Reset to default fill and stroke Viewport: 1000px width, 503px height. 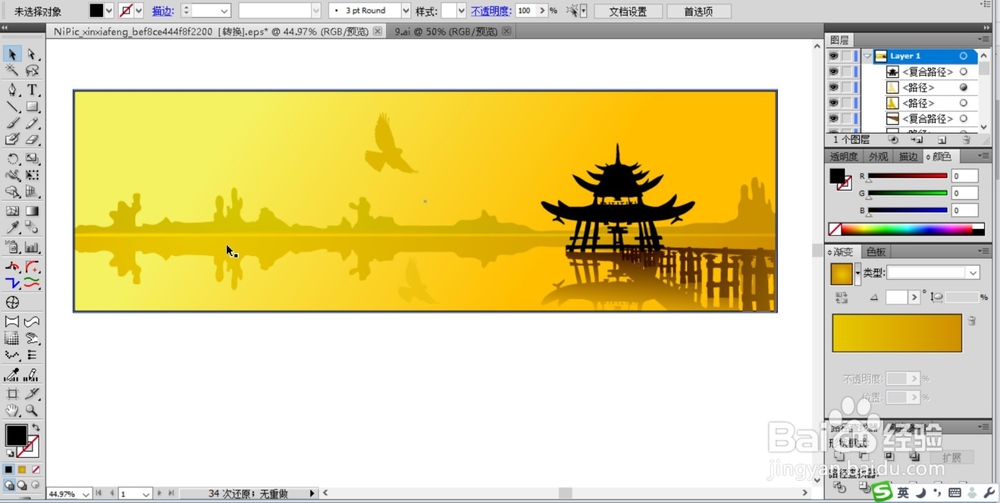(10, 453)
